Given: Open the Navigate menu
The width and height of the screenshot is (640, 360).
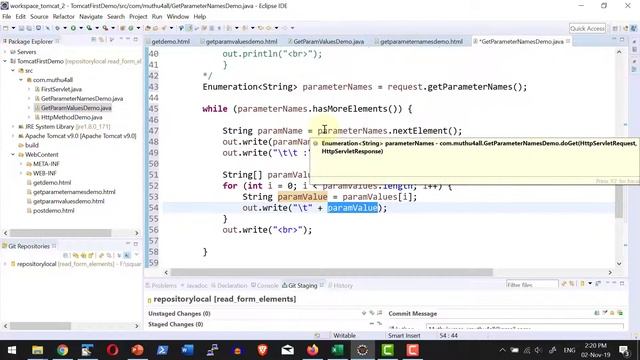Looking at the screenshot, I should [x=91, y=17].
